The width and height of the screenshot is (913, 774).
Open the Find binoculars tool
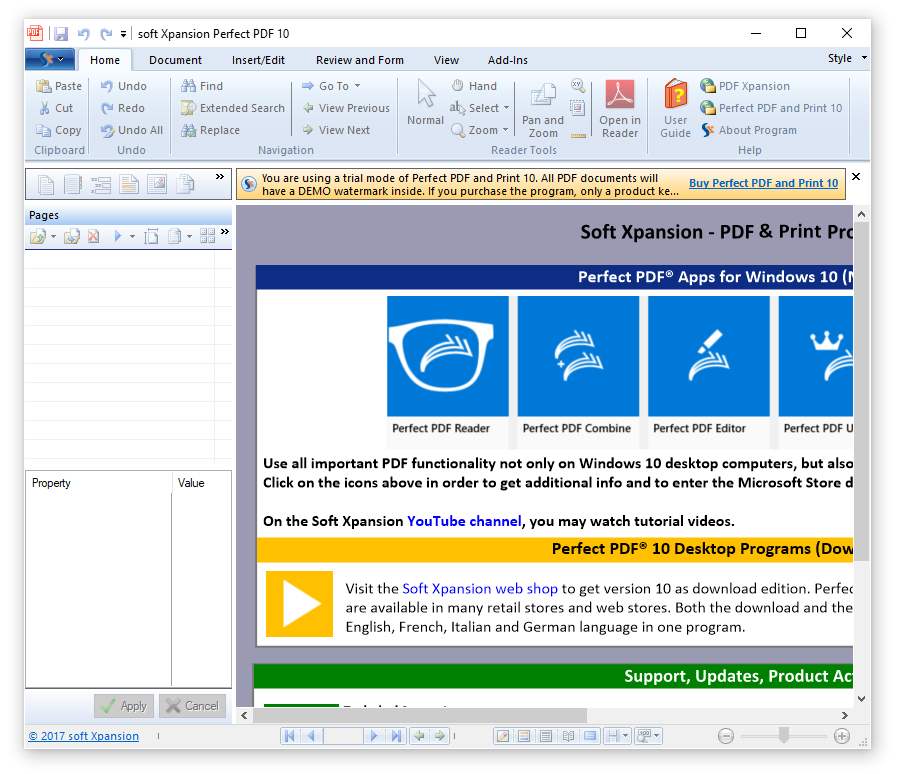click(201, 86)
